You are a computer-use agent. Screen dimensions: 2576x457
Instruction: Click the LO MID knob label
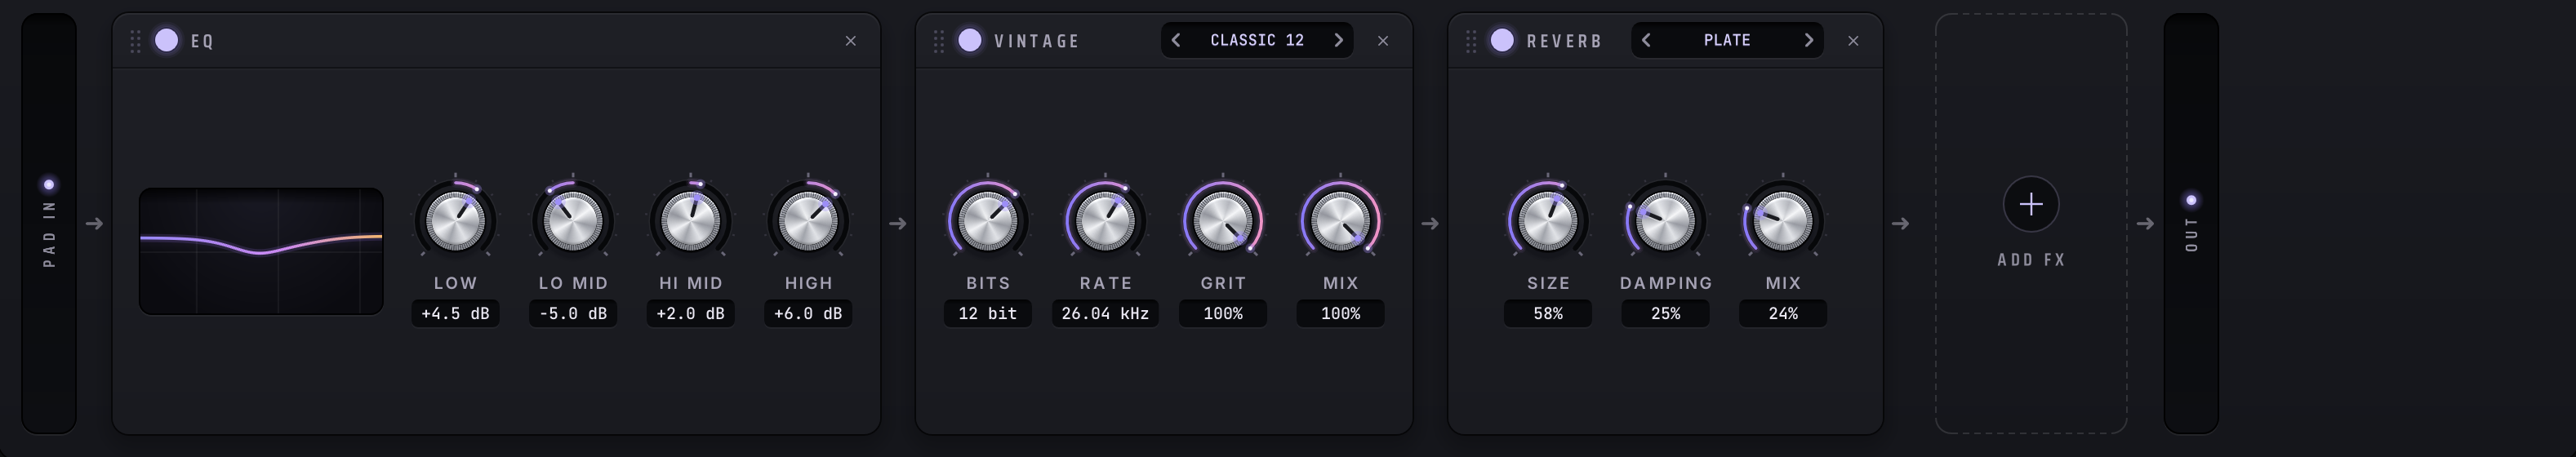click(x=573, y=283)
